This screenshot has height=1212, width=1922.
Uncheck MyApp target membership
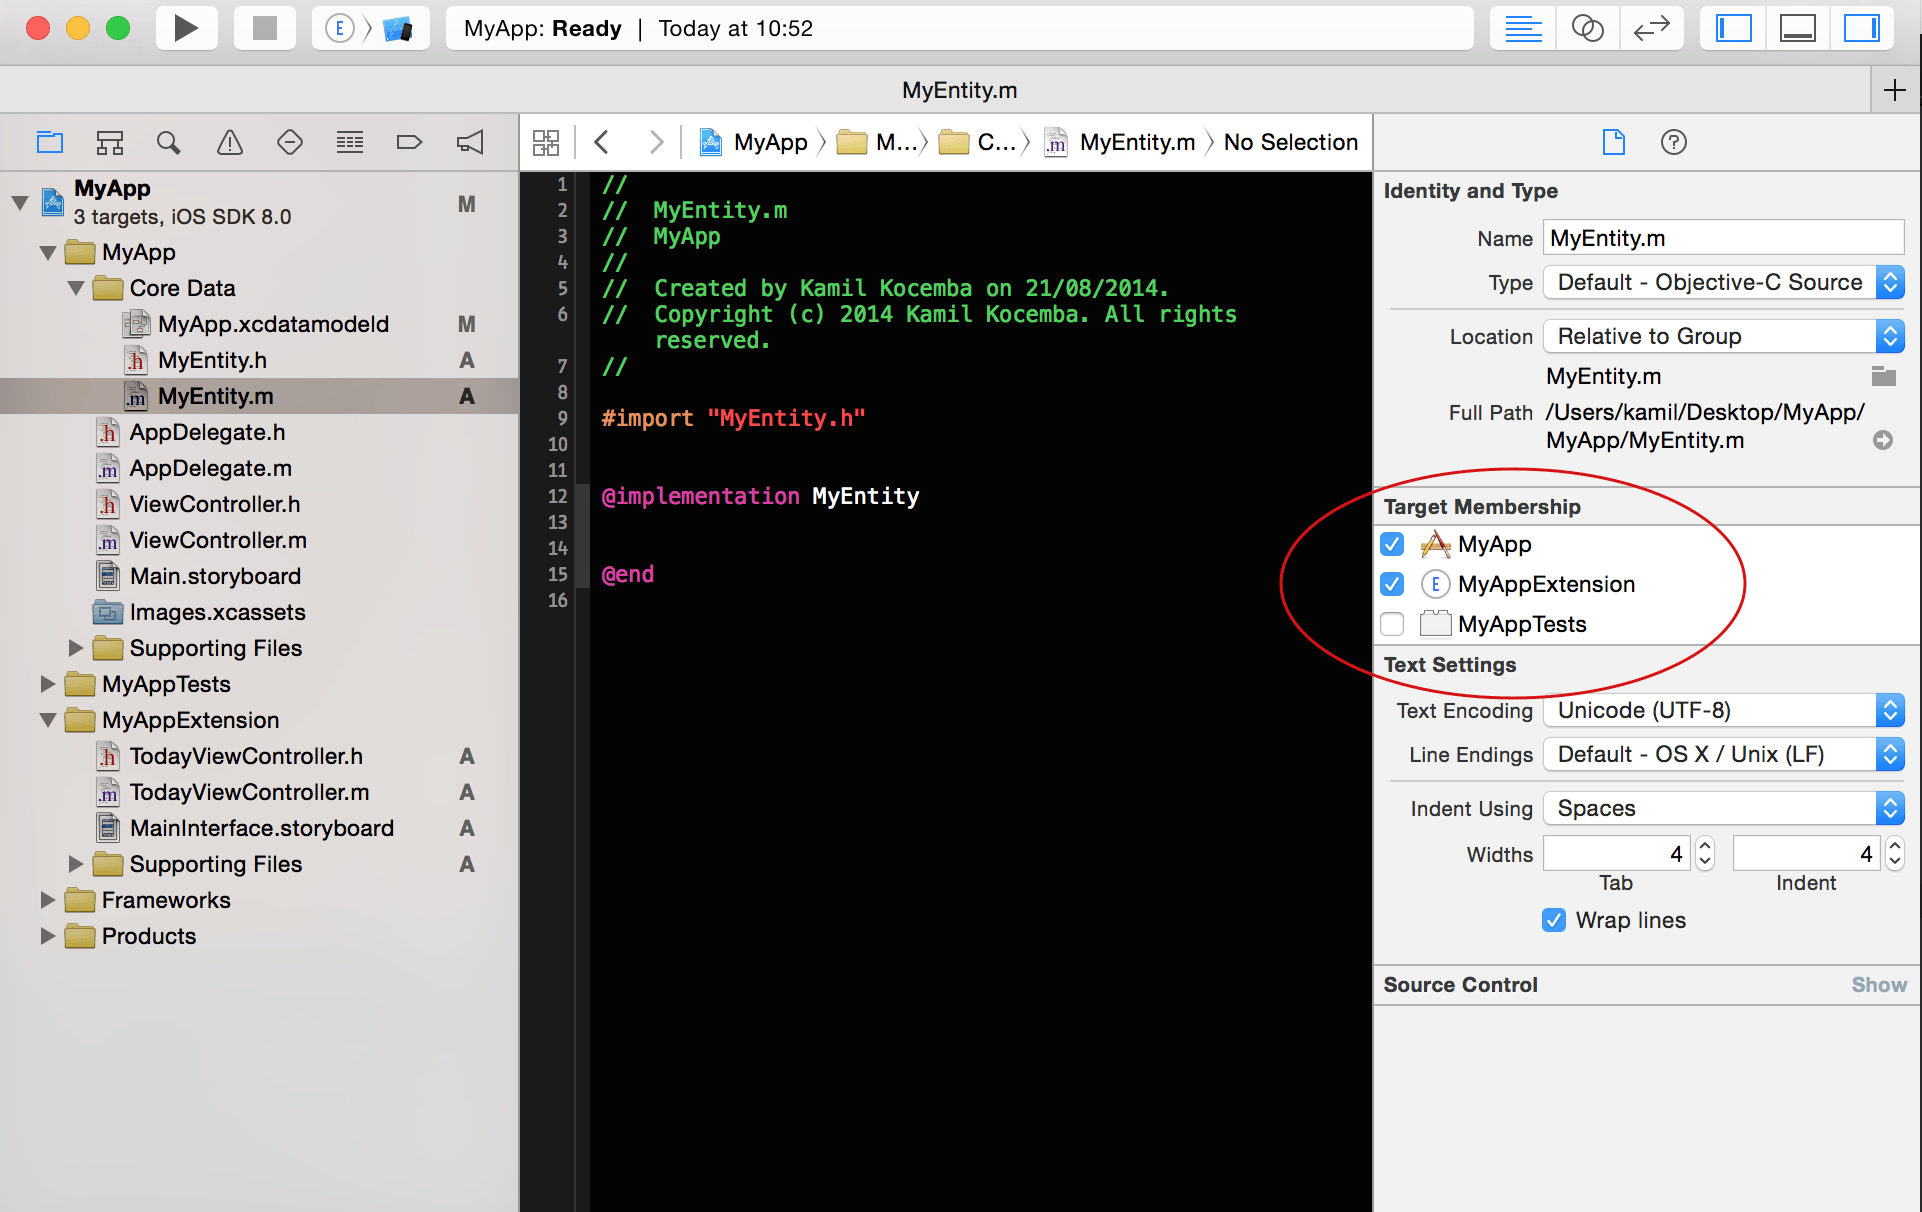(1392, 544)
